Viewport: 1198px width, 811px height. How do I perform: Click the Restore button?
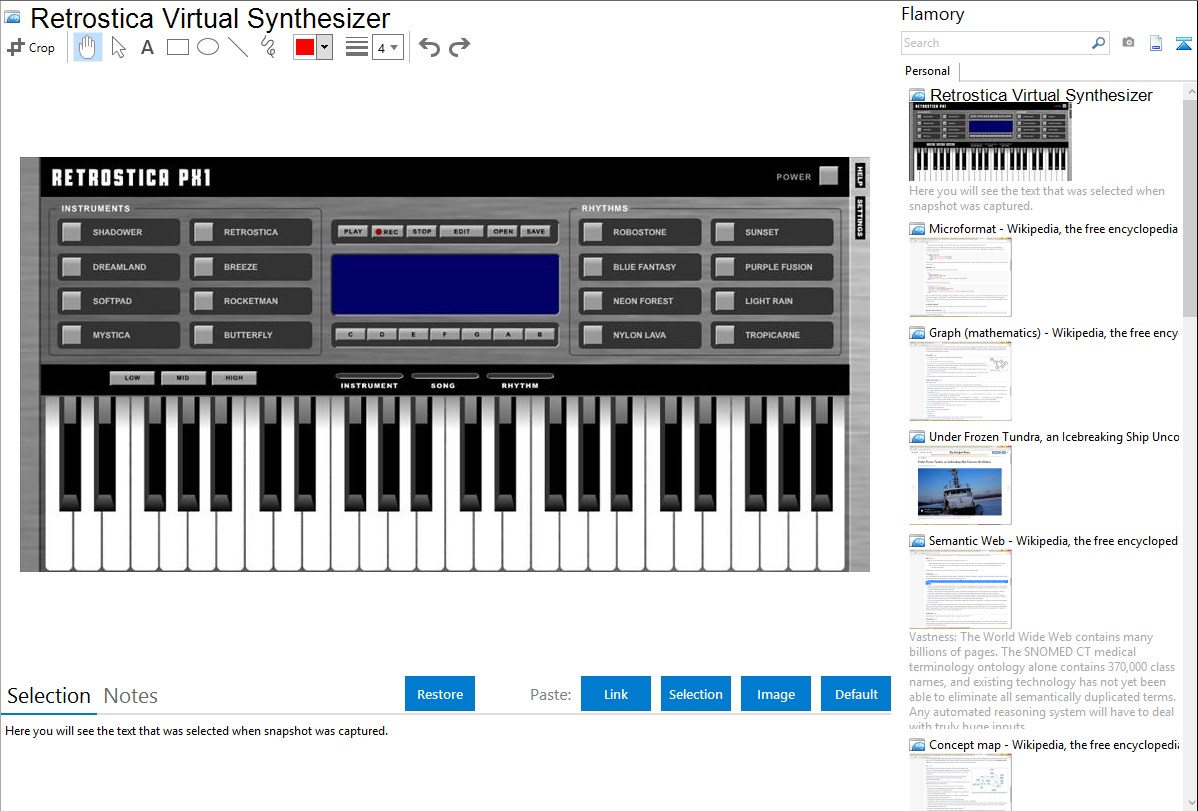(440, 694)
